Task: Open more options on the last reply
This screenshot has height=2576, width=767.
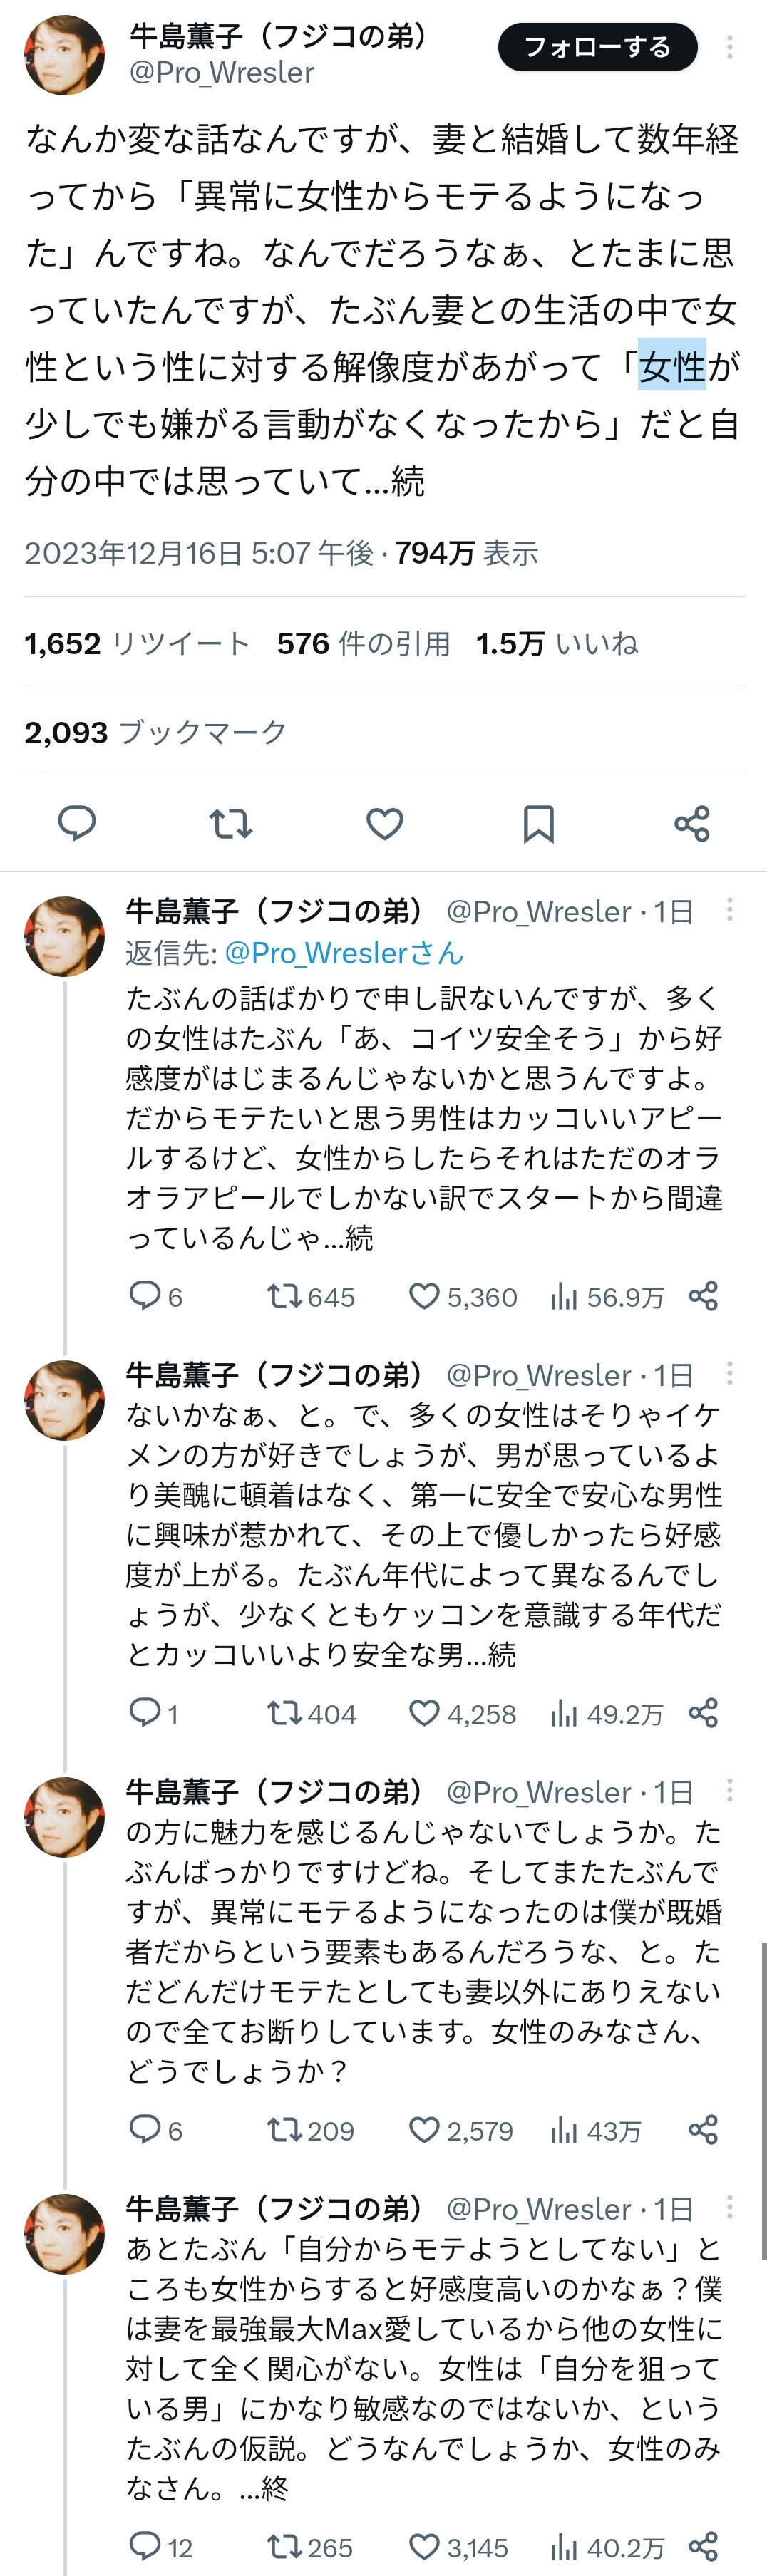Action: 730,2207
